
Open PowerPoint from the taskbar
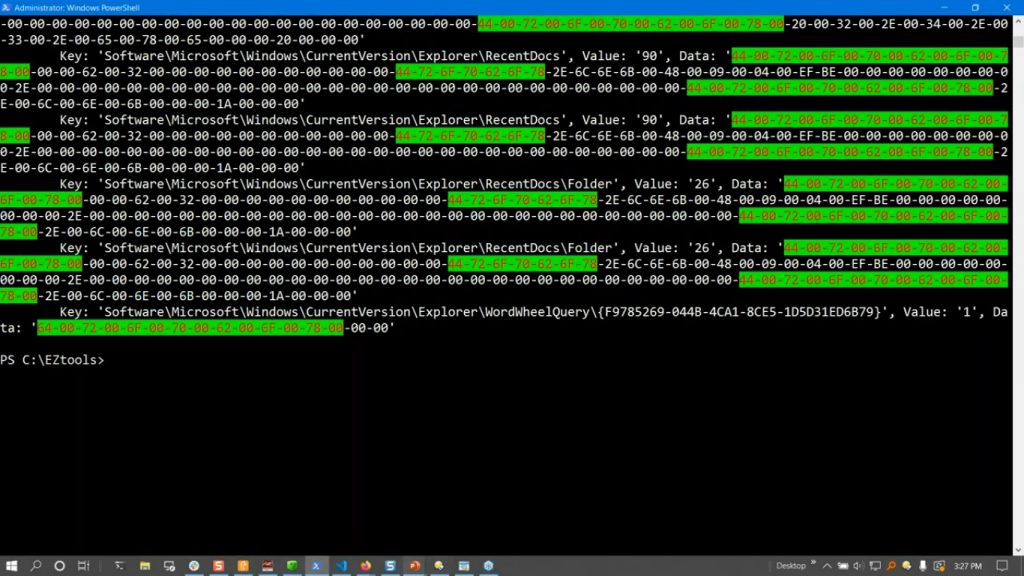pyautogui.click(x=414, y=566)
